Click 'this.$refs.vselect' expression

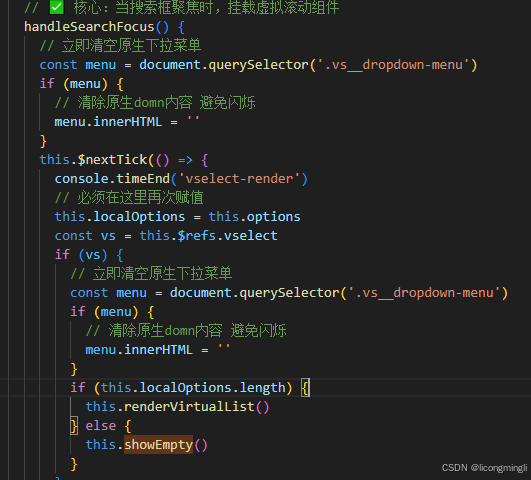[209, 235]
